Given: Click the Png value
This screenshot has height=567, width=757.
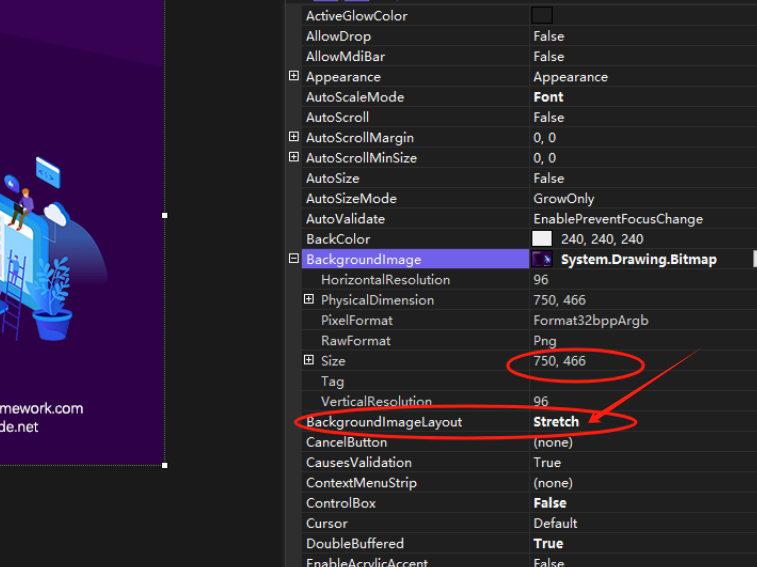Looking at the screenshot, I should click(x=545, y=341).
